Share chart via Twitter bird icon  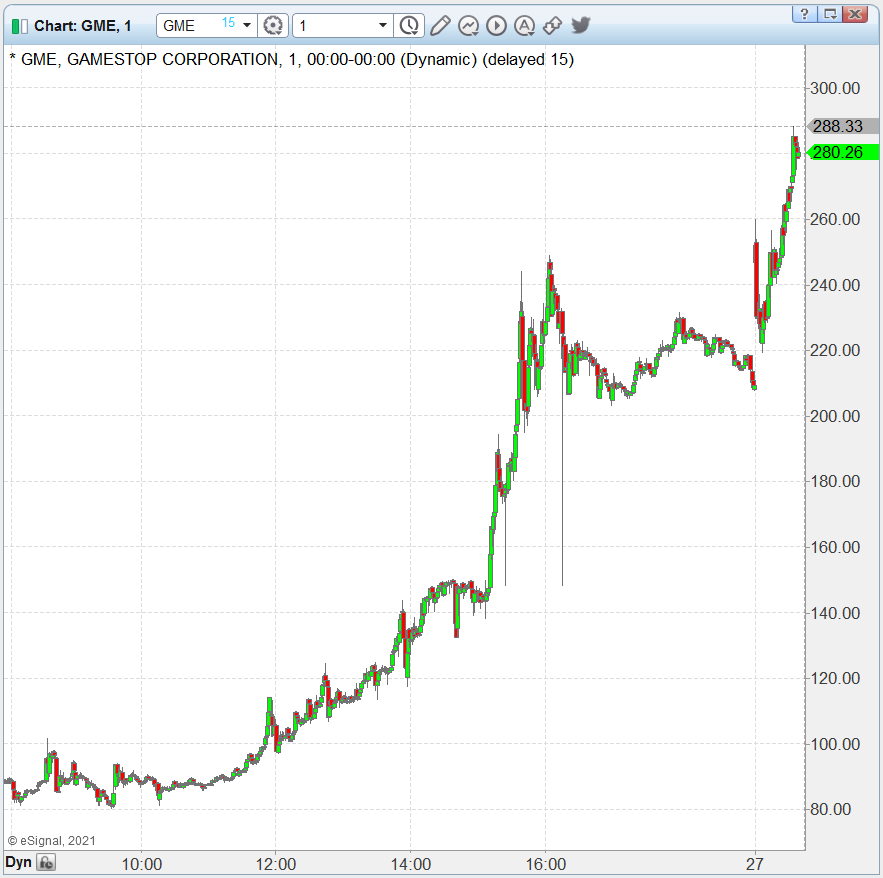coord(581,25)
